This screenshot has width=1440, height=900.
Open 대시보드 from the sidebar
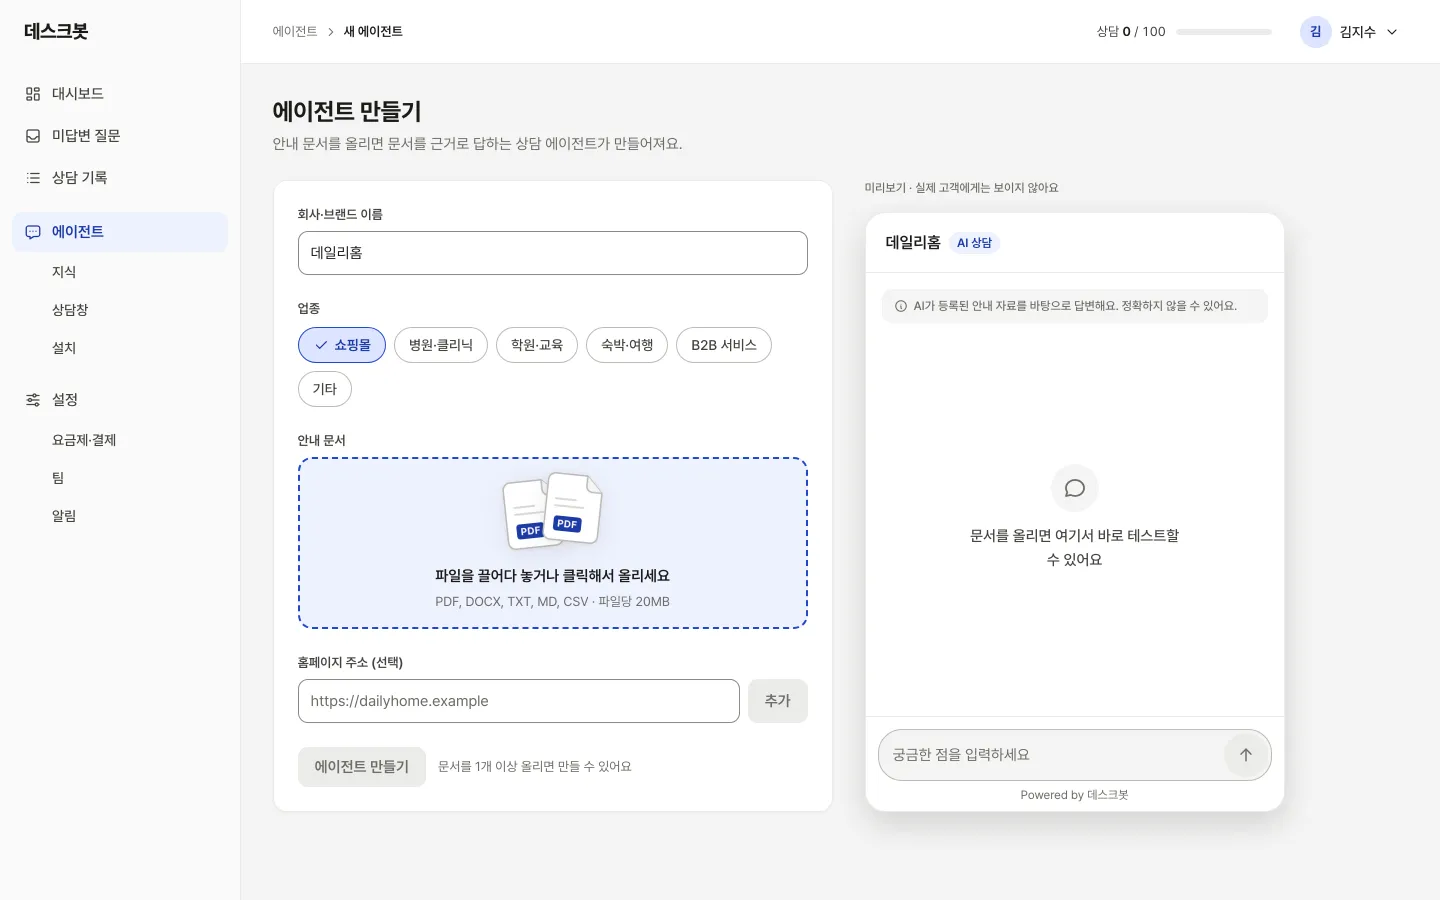tap(120, 94)
